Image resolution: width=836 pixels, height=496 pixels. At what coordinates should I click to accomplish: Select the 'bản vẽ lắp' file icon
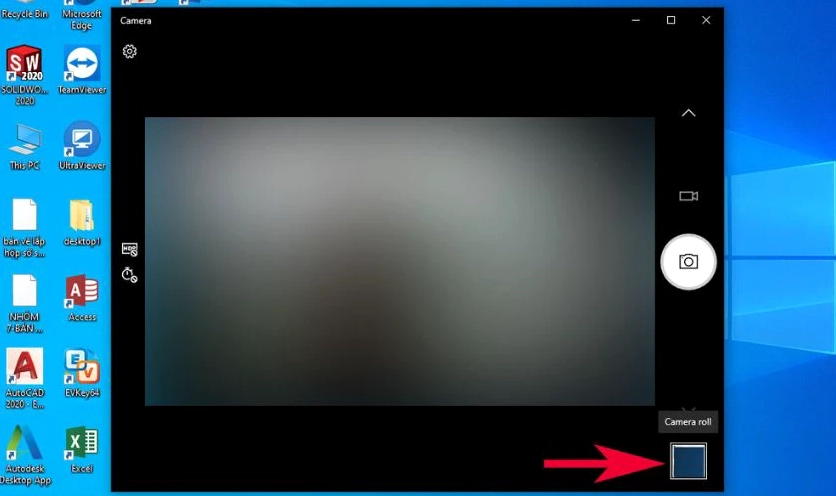coord(25,228)
